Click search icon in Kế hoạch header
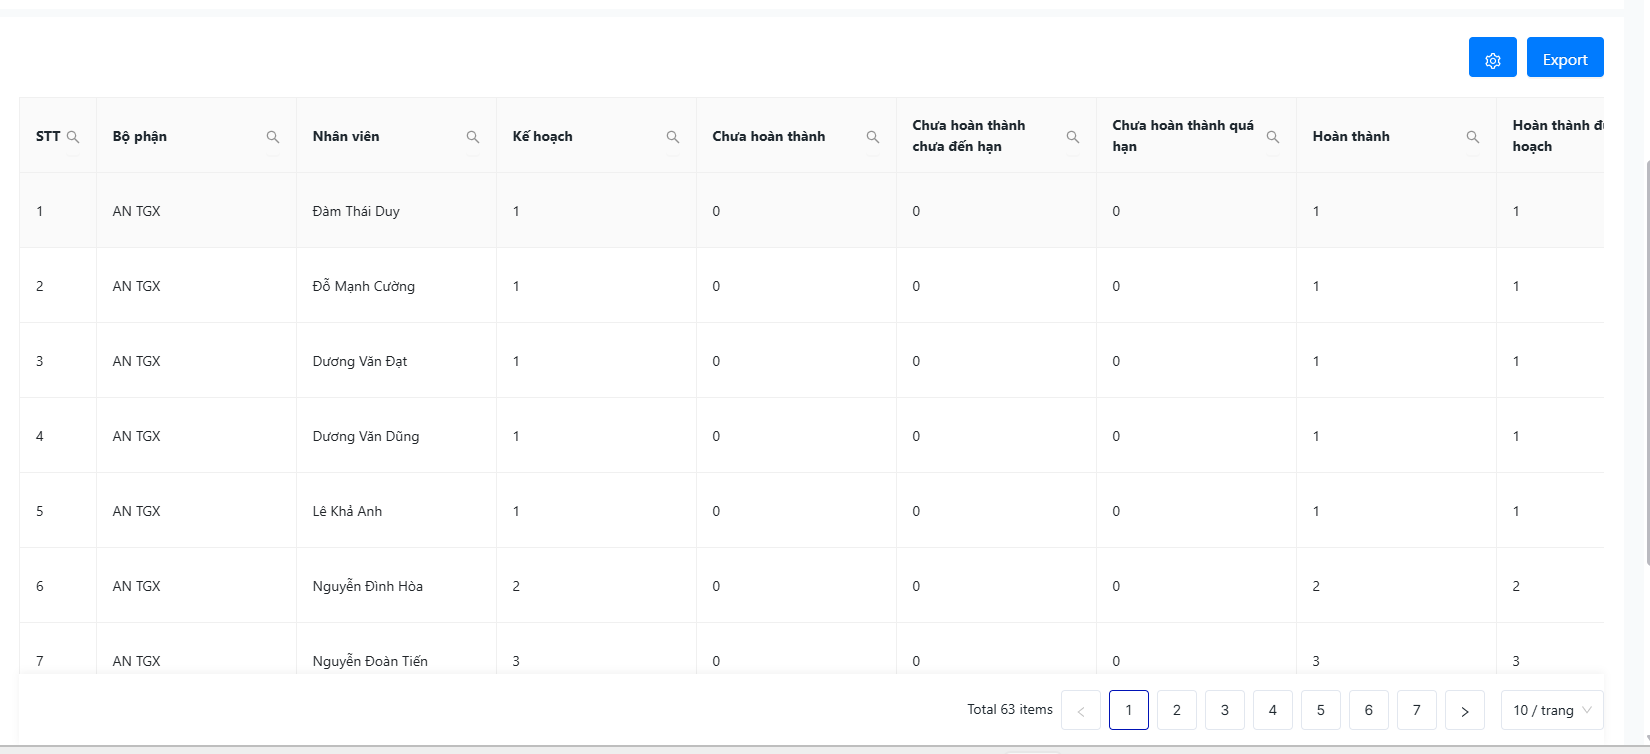The height and width of the screenshot is (754, 1650). (672, 137)
